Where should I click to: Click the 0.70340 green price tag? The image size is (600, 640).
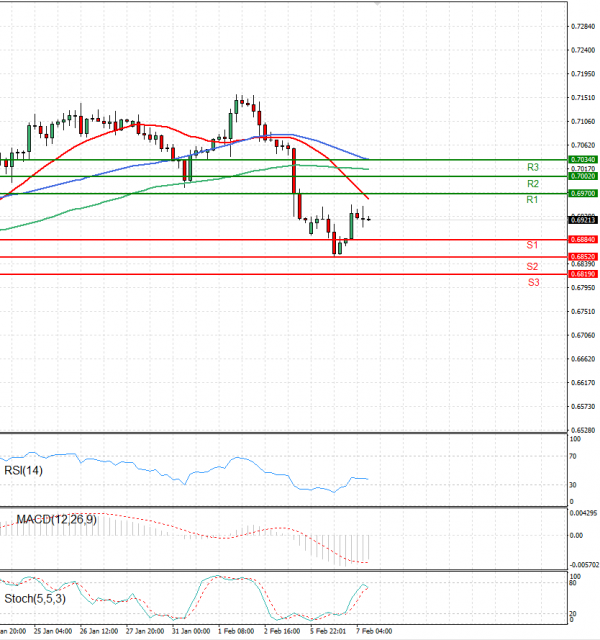582,159
